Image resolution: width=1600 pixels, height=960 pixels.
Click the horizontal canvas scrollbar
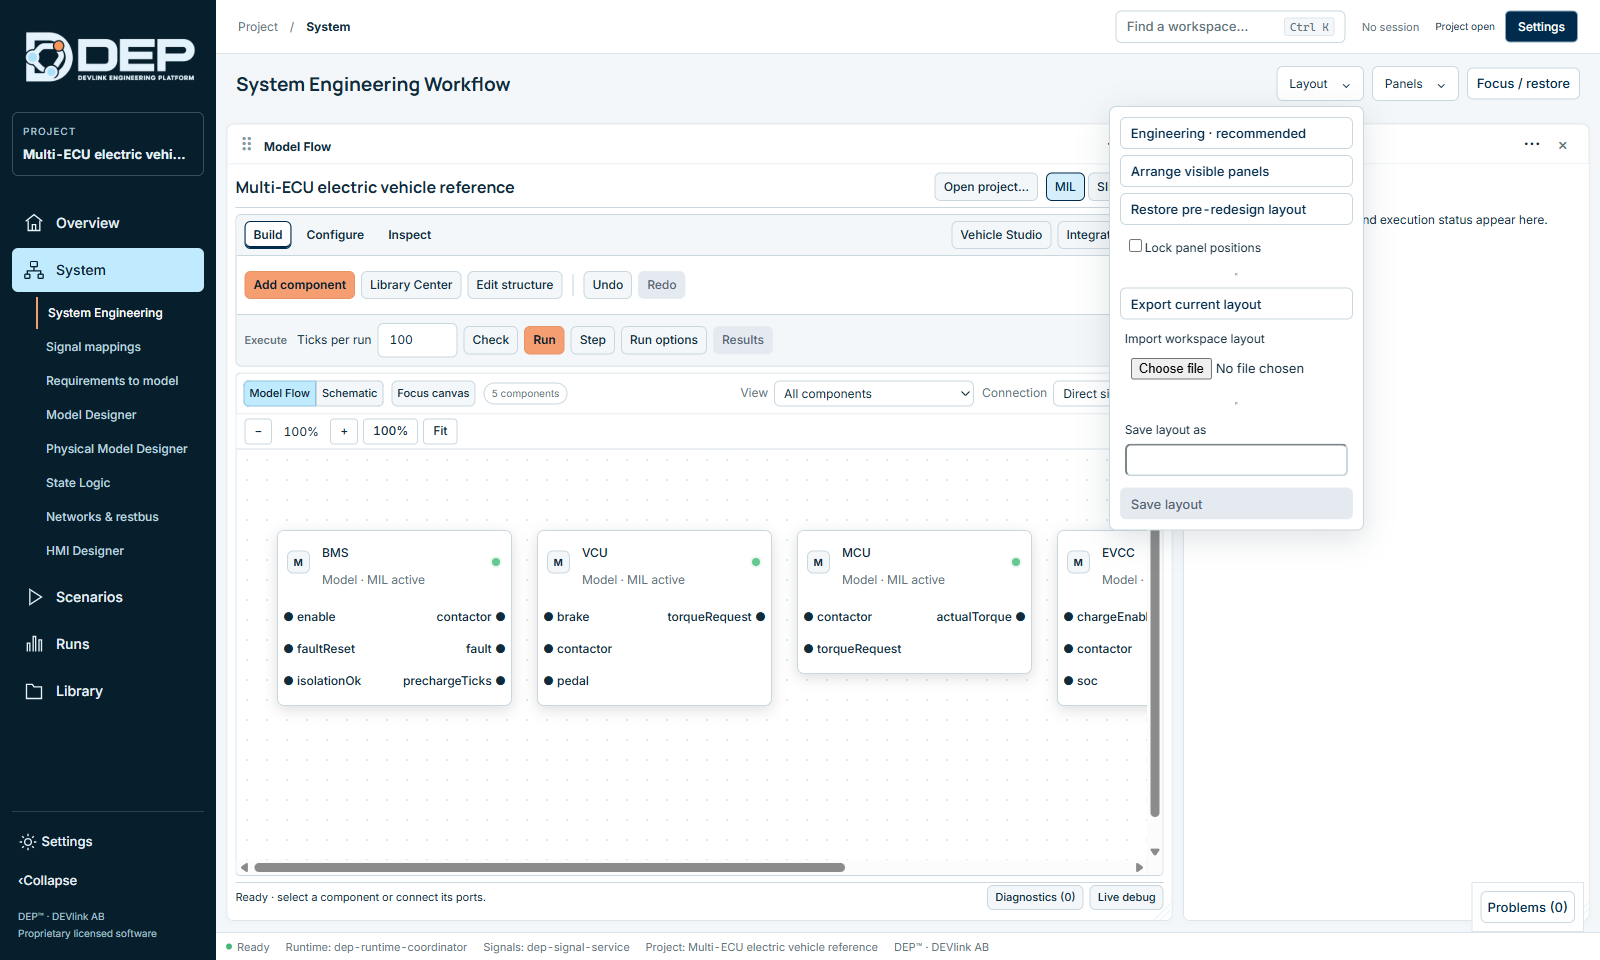pos(549,867)
